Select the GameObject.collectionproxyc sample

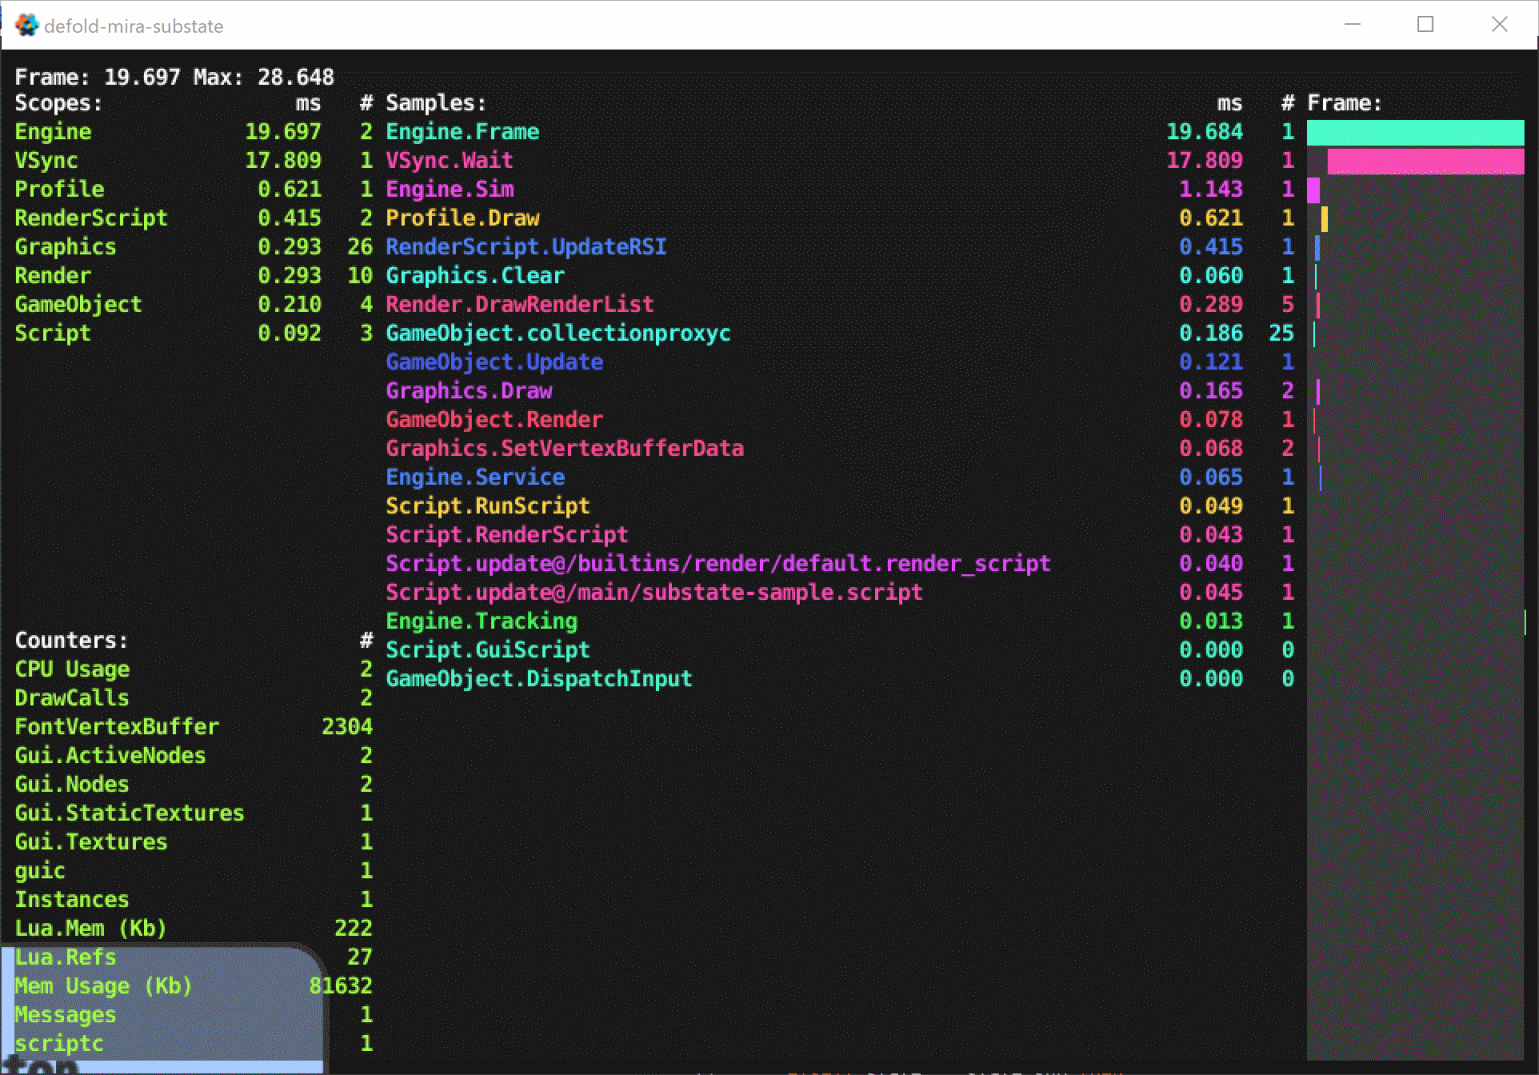coord(558,333)
